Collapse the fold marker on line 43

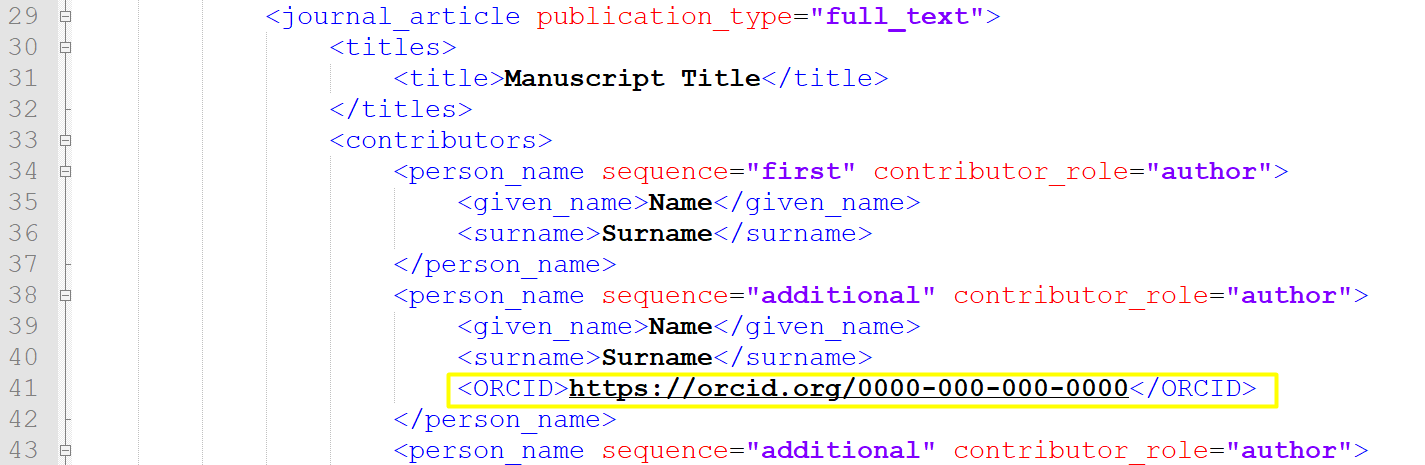click(65, 451)
